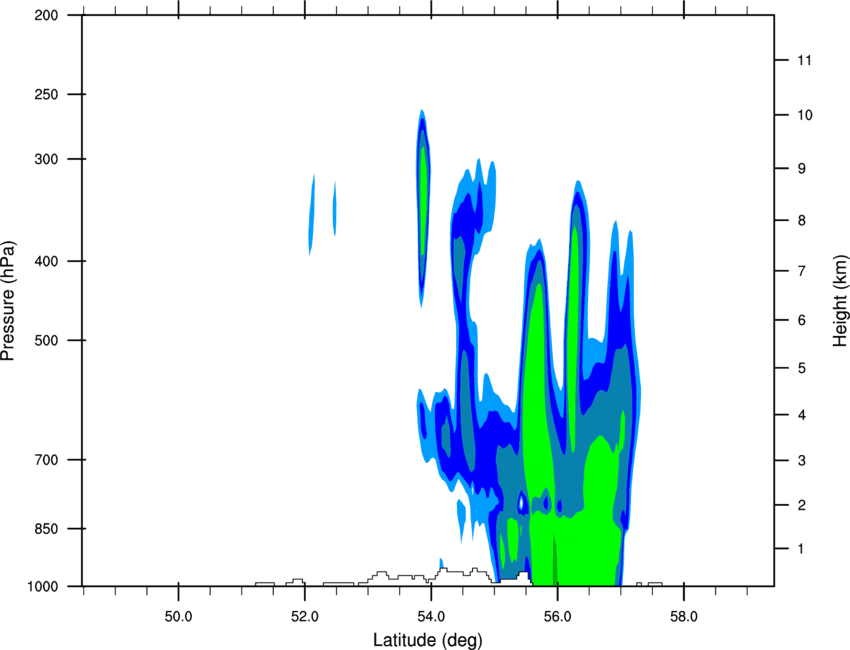
Task: Select the 1000 pressure tick label
Action: (x=43, y=586)
